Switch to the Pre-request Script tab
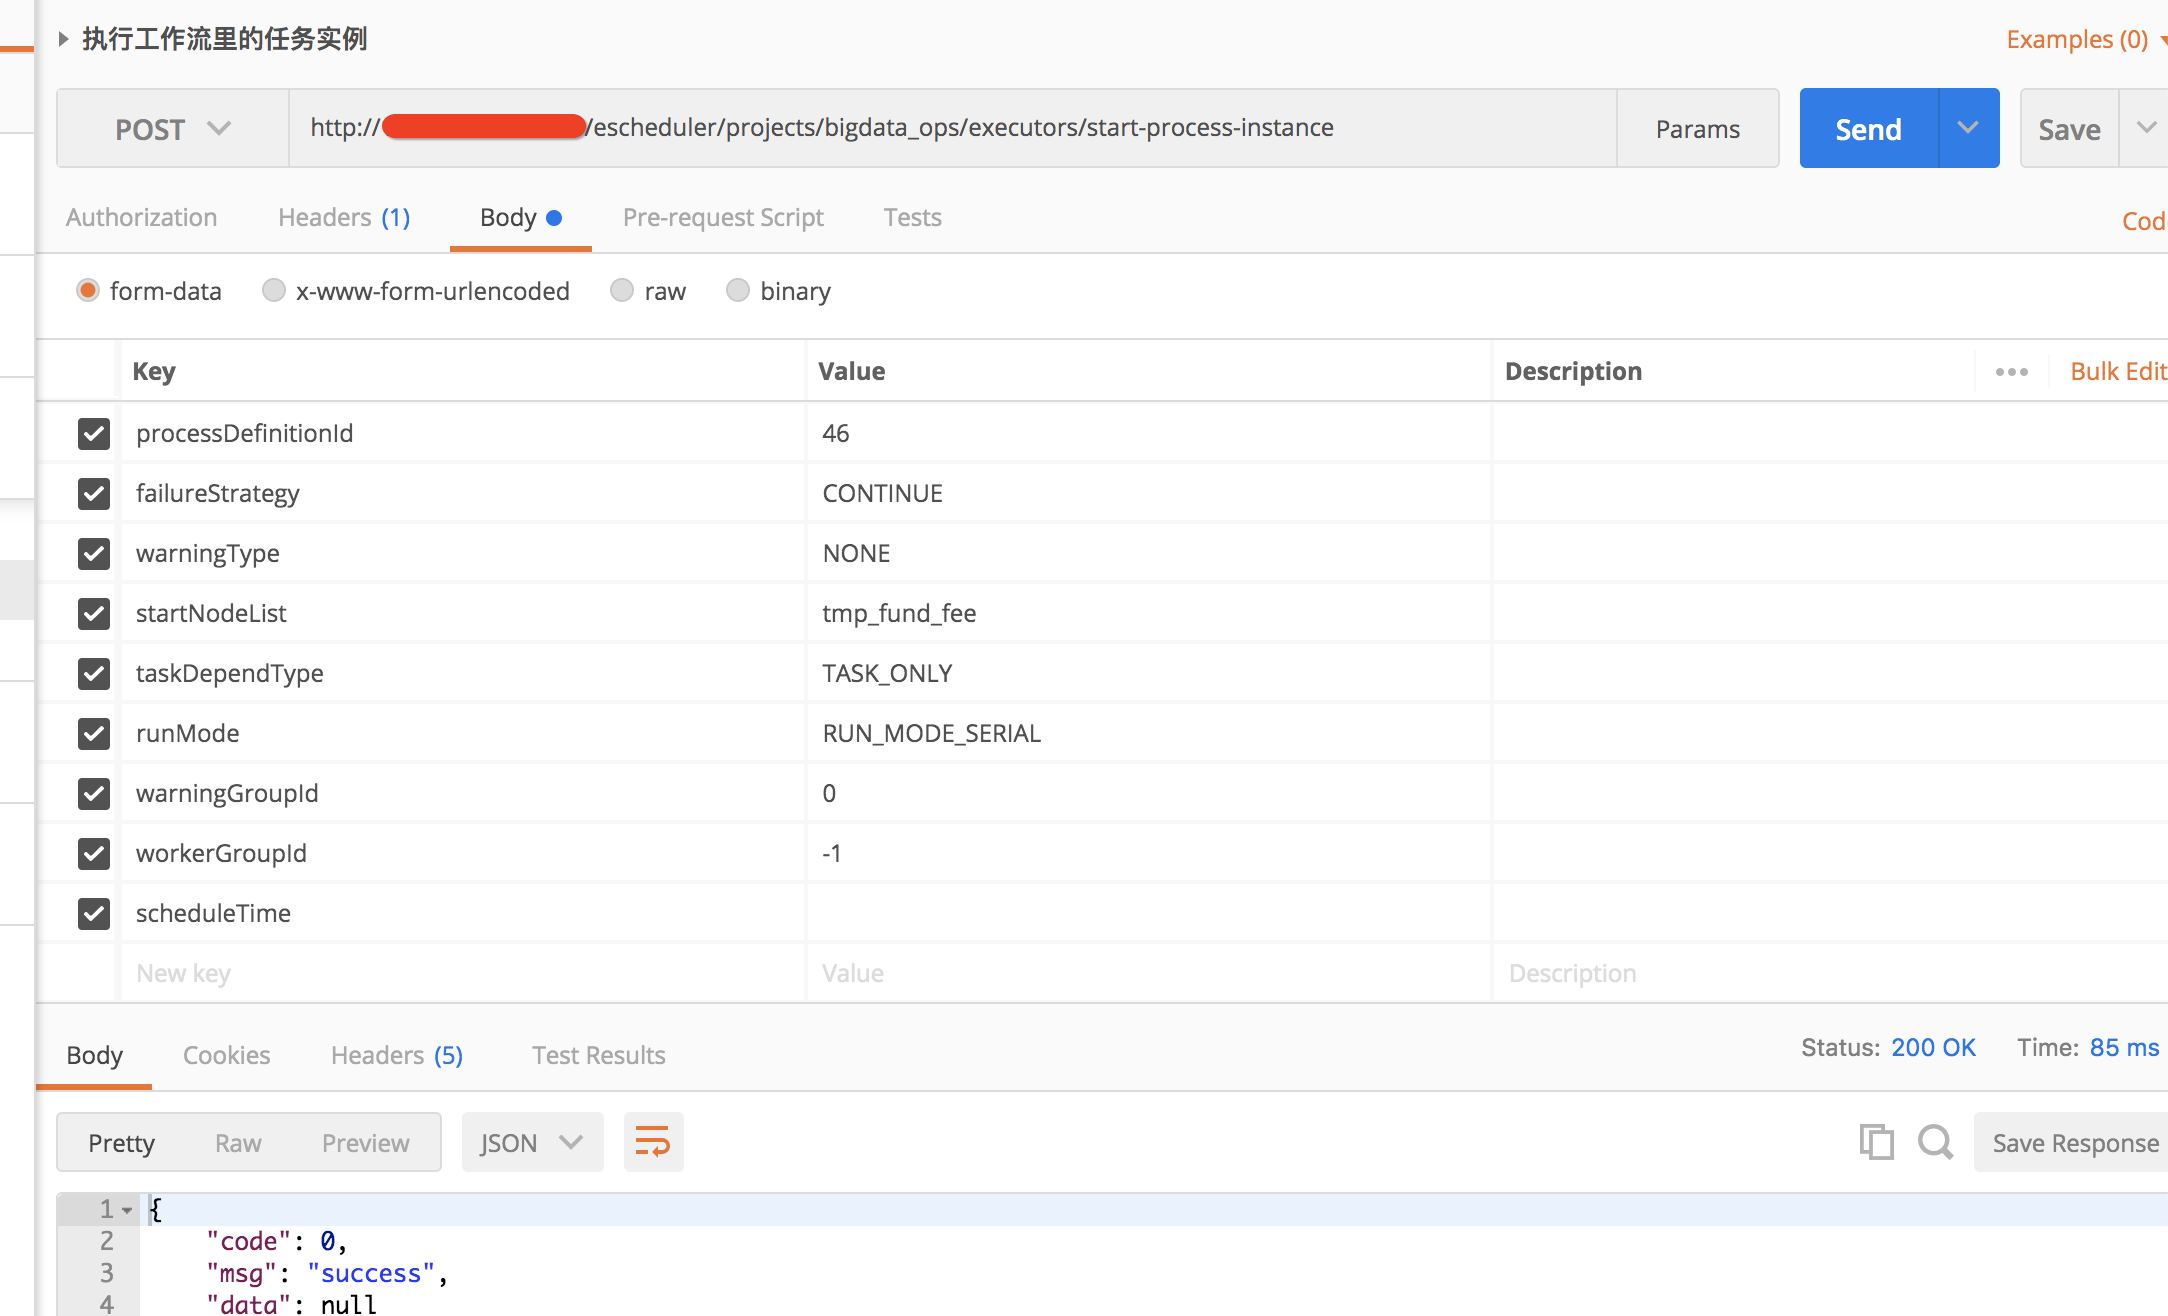 [723, 217]
